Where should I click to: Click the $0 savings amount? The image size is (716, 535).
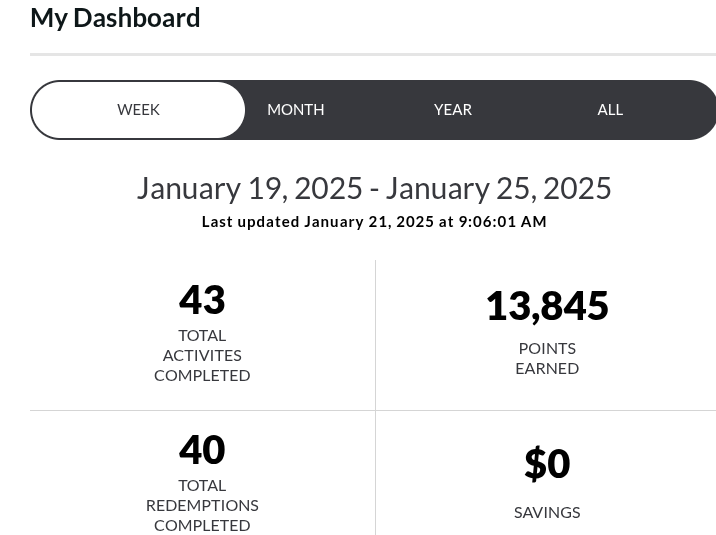(547, 463)
